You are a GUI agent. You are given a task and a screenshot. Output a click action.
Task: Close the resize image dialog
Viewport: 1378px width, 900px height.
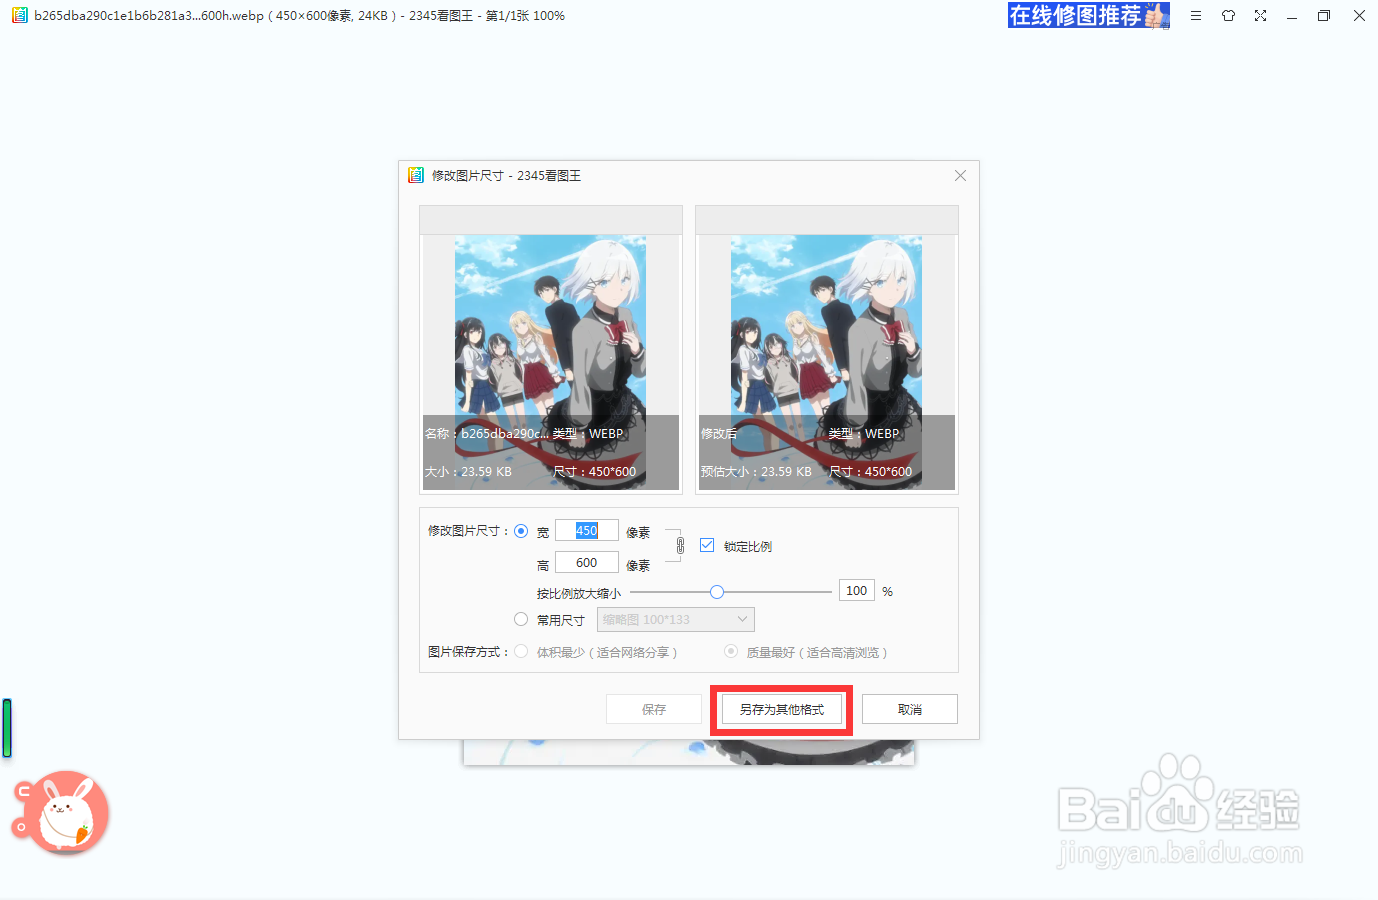[x=960, y=175]
